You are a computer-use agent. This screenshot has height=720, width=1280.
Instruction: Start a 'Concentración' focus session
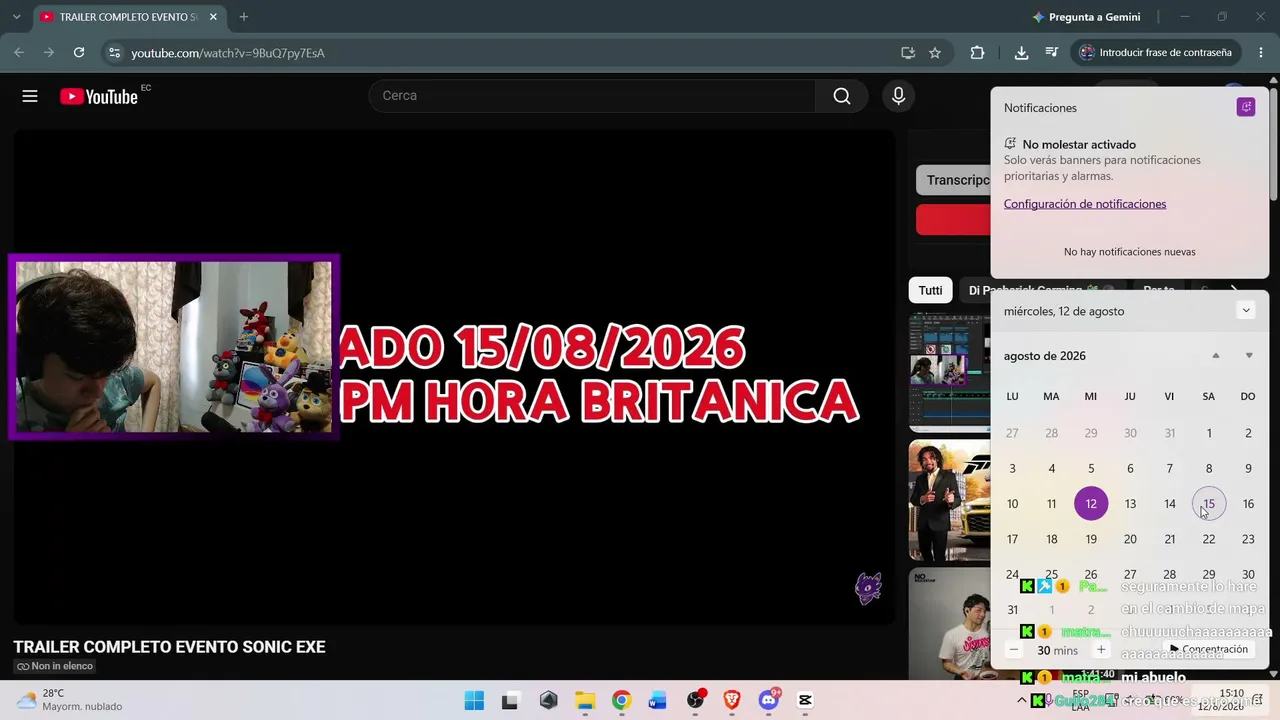click(x=1208, y=649)
